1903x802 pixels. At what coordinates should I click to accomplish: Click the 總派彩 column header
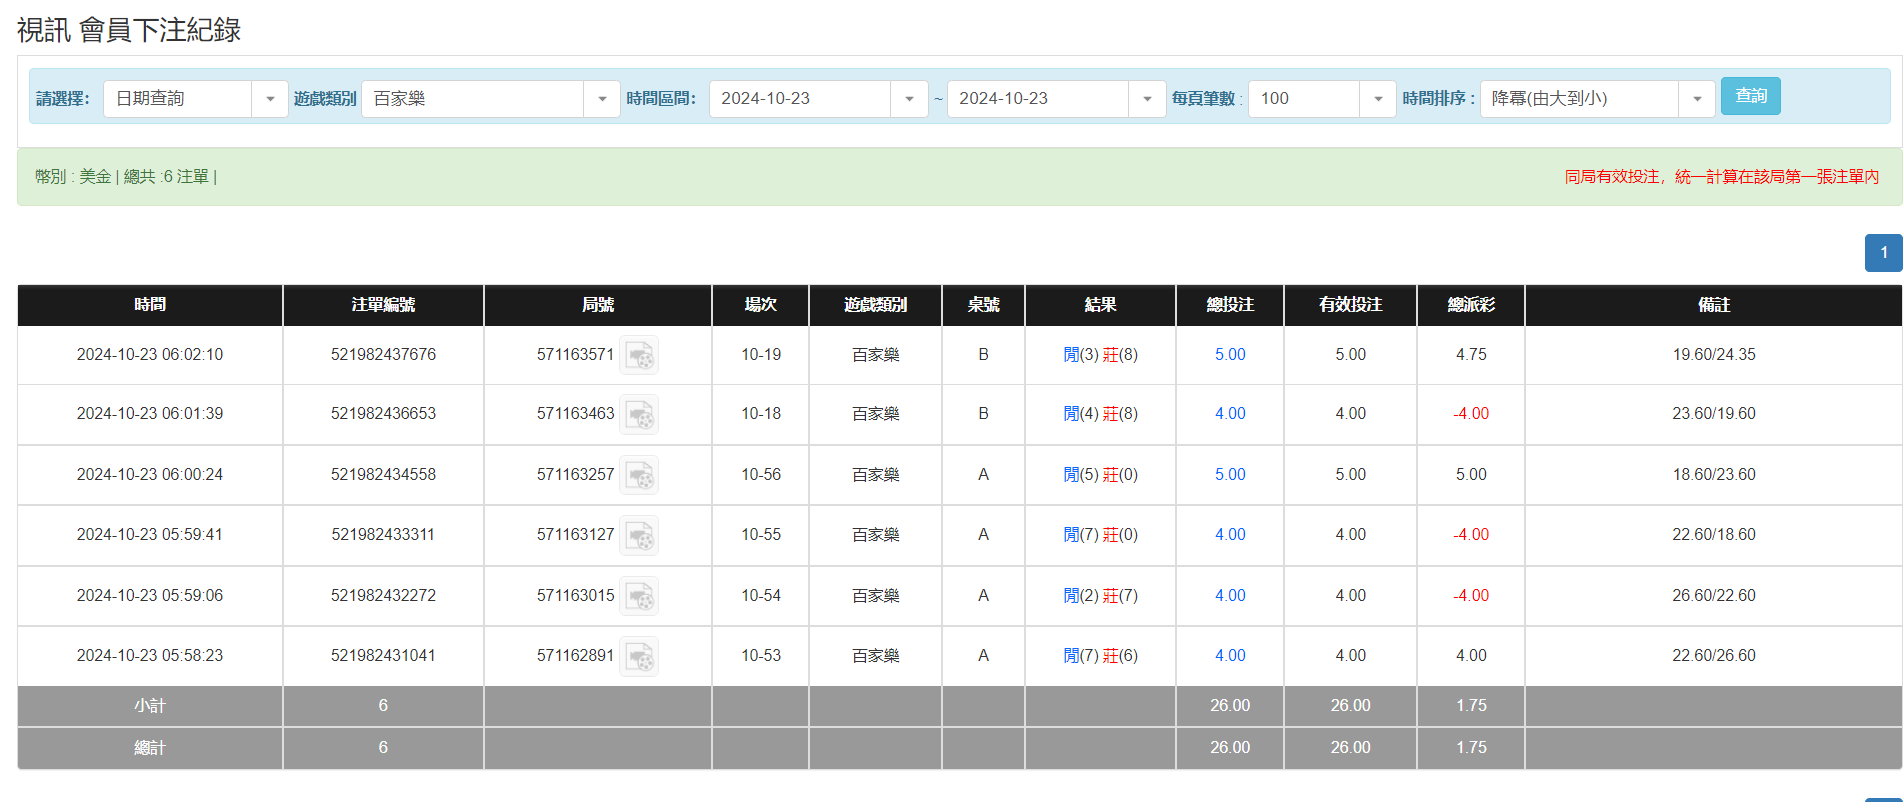(1471, 305)
